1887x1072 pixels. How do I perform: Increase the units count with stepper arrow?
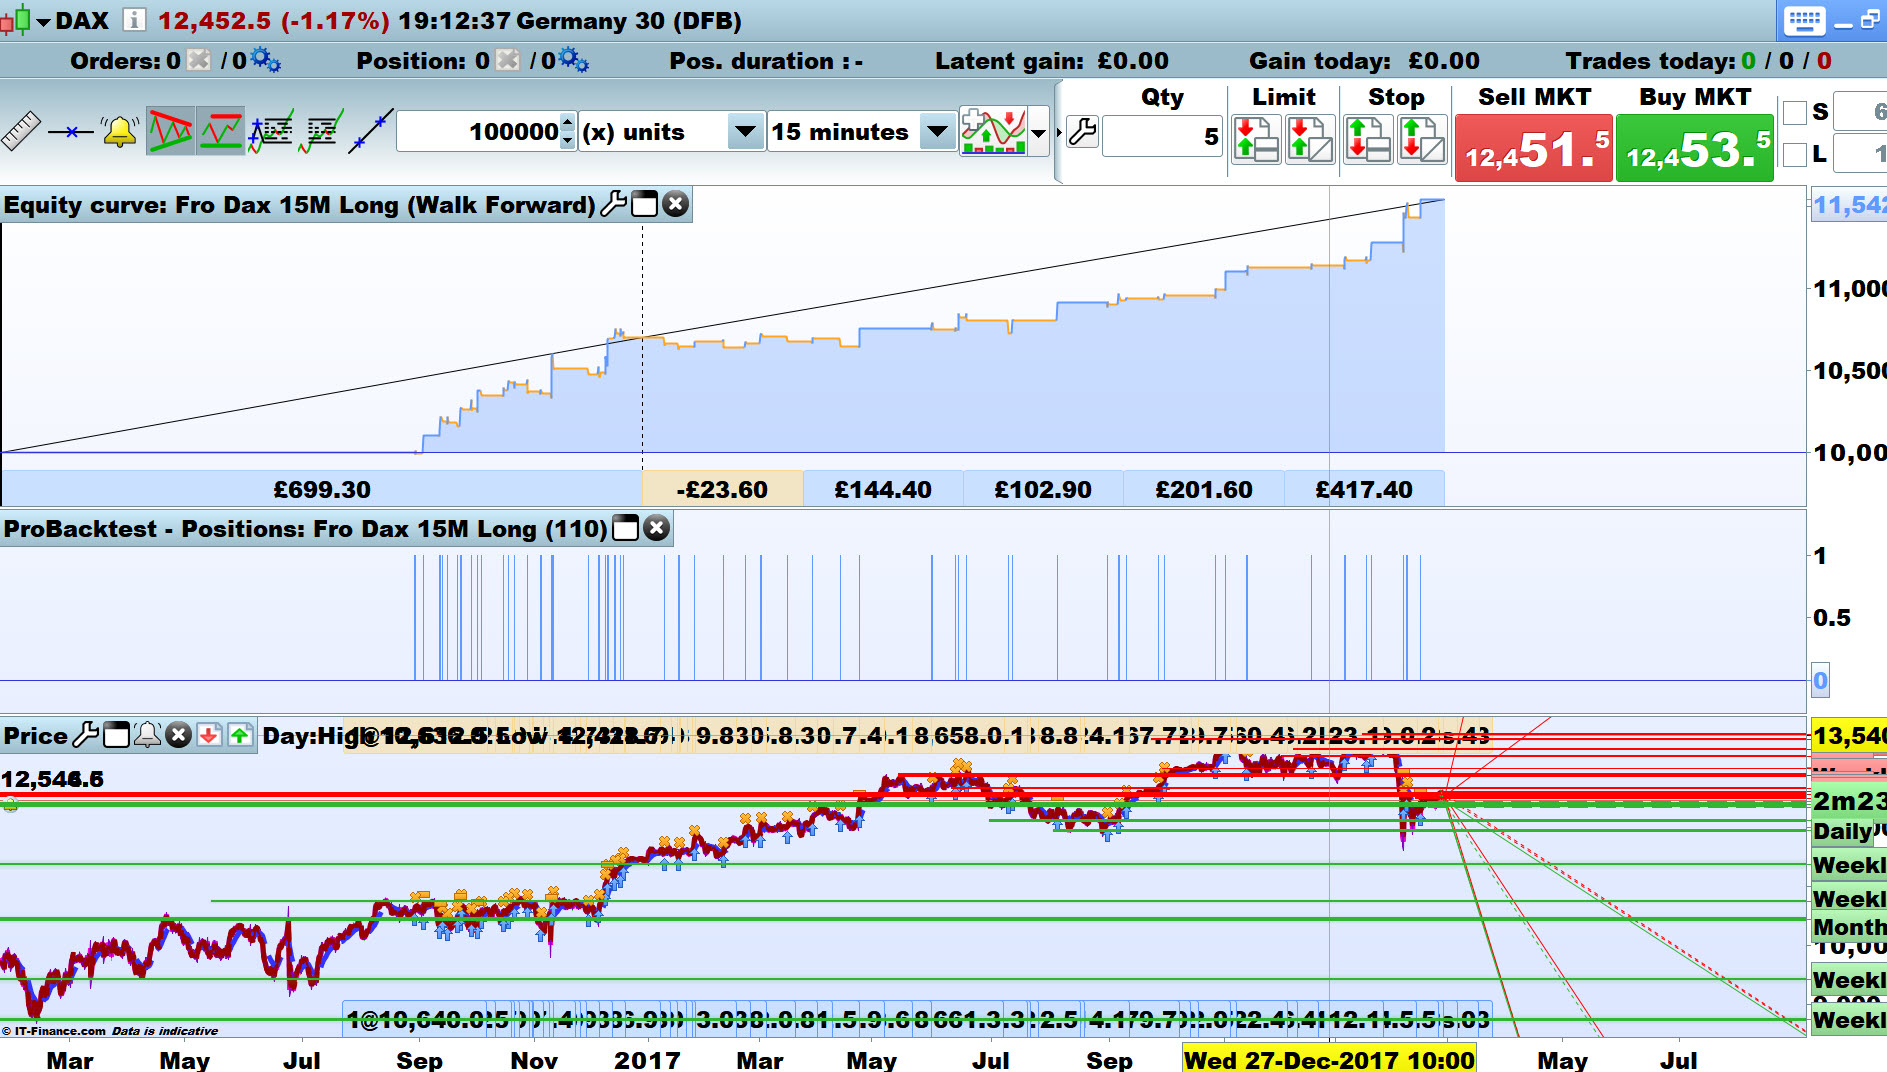click(568, 122)
